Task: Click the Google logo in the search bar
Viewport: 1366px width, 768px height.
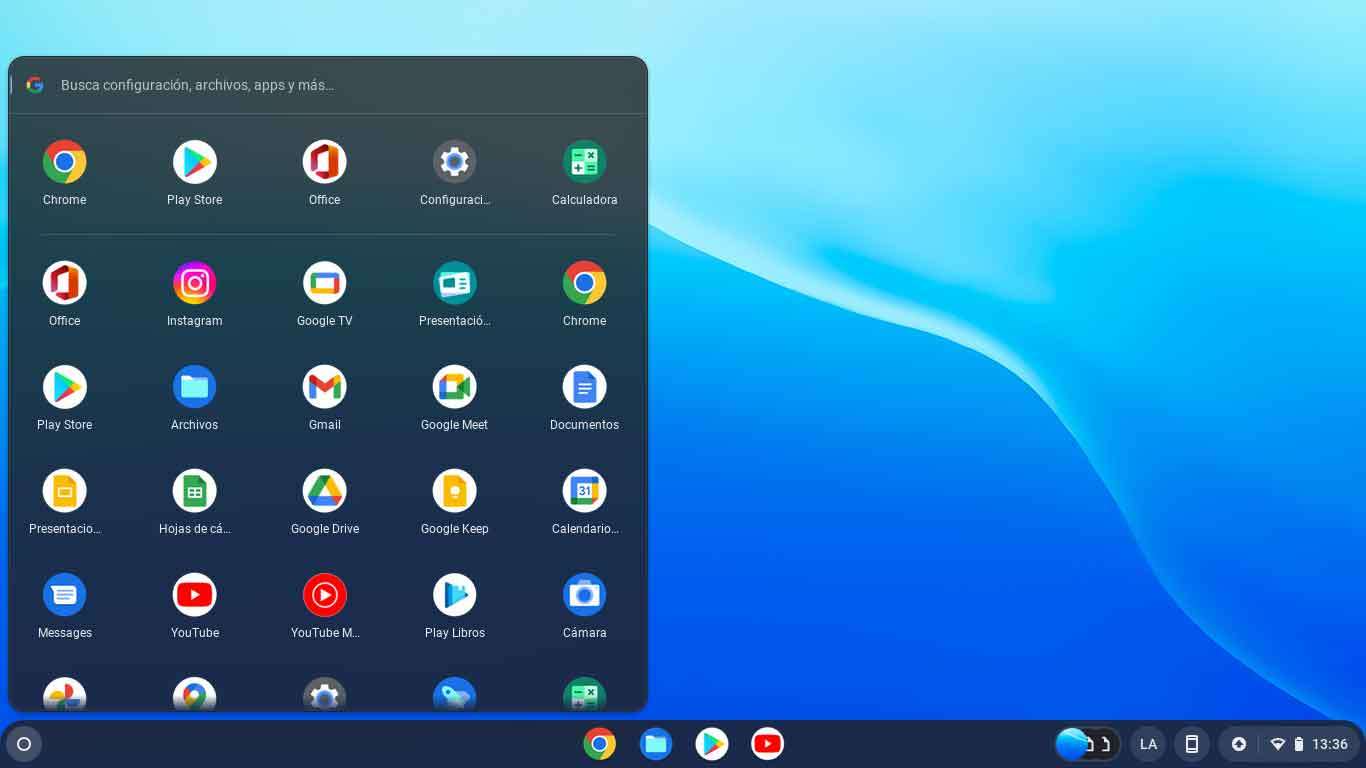Action: [x=35, y=85]
